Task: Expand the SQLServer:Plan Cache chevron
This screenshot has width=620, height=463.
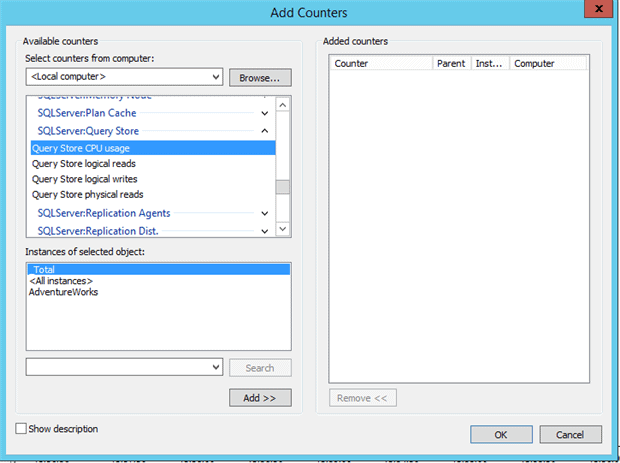Action: point(265,113)
